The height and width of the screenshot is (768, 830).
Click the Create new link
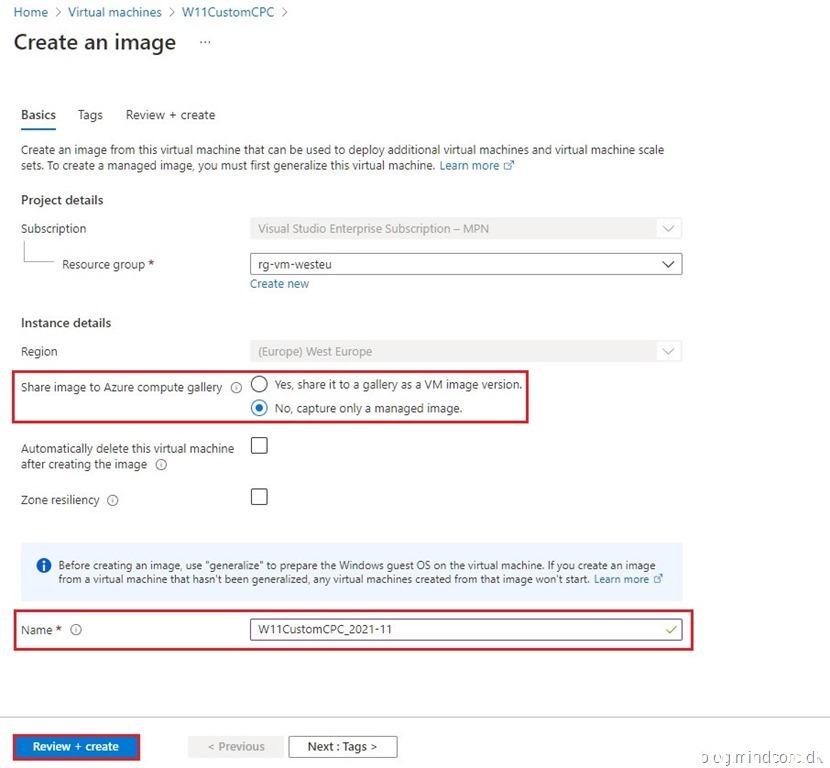pyautogui.click(x=279, y=284)
